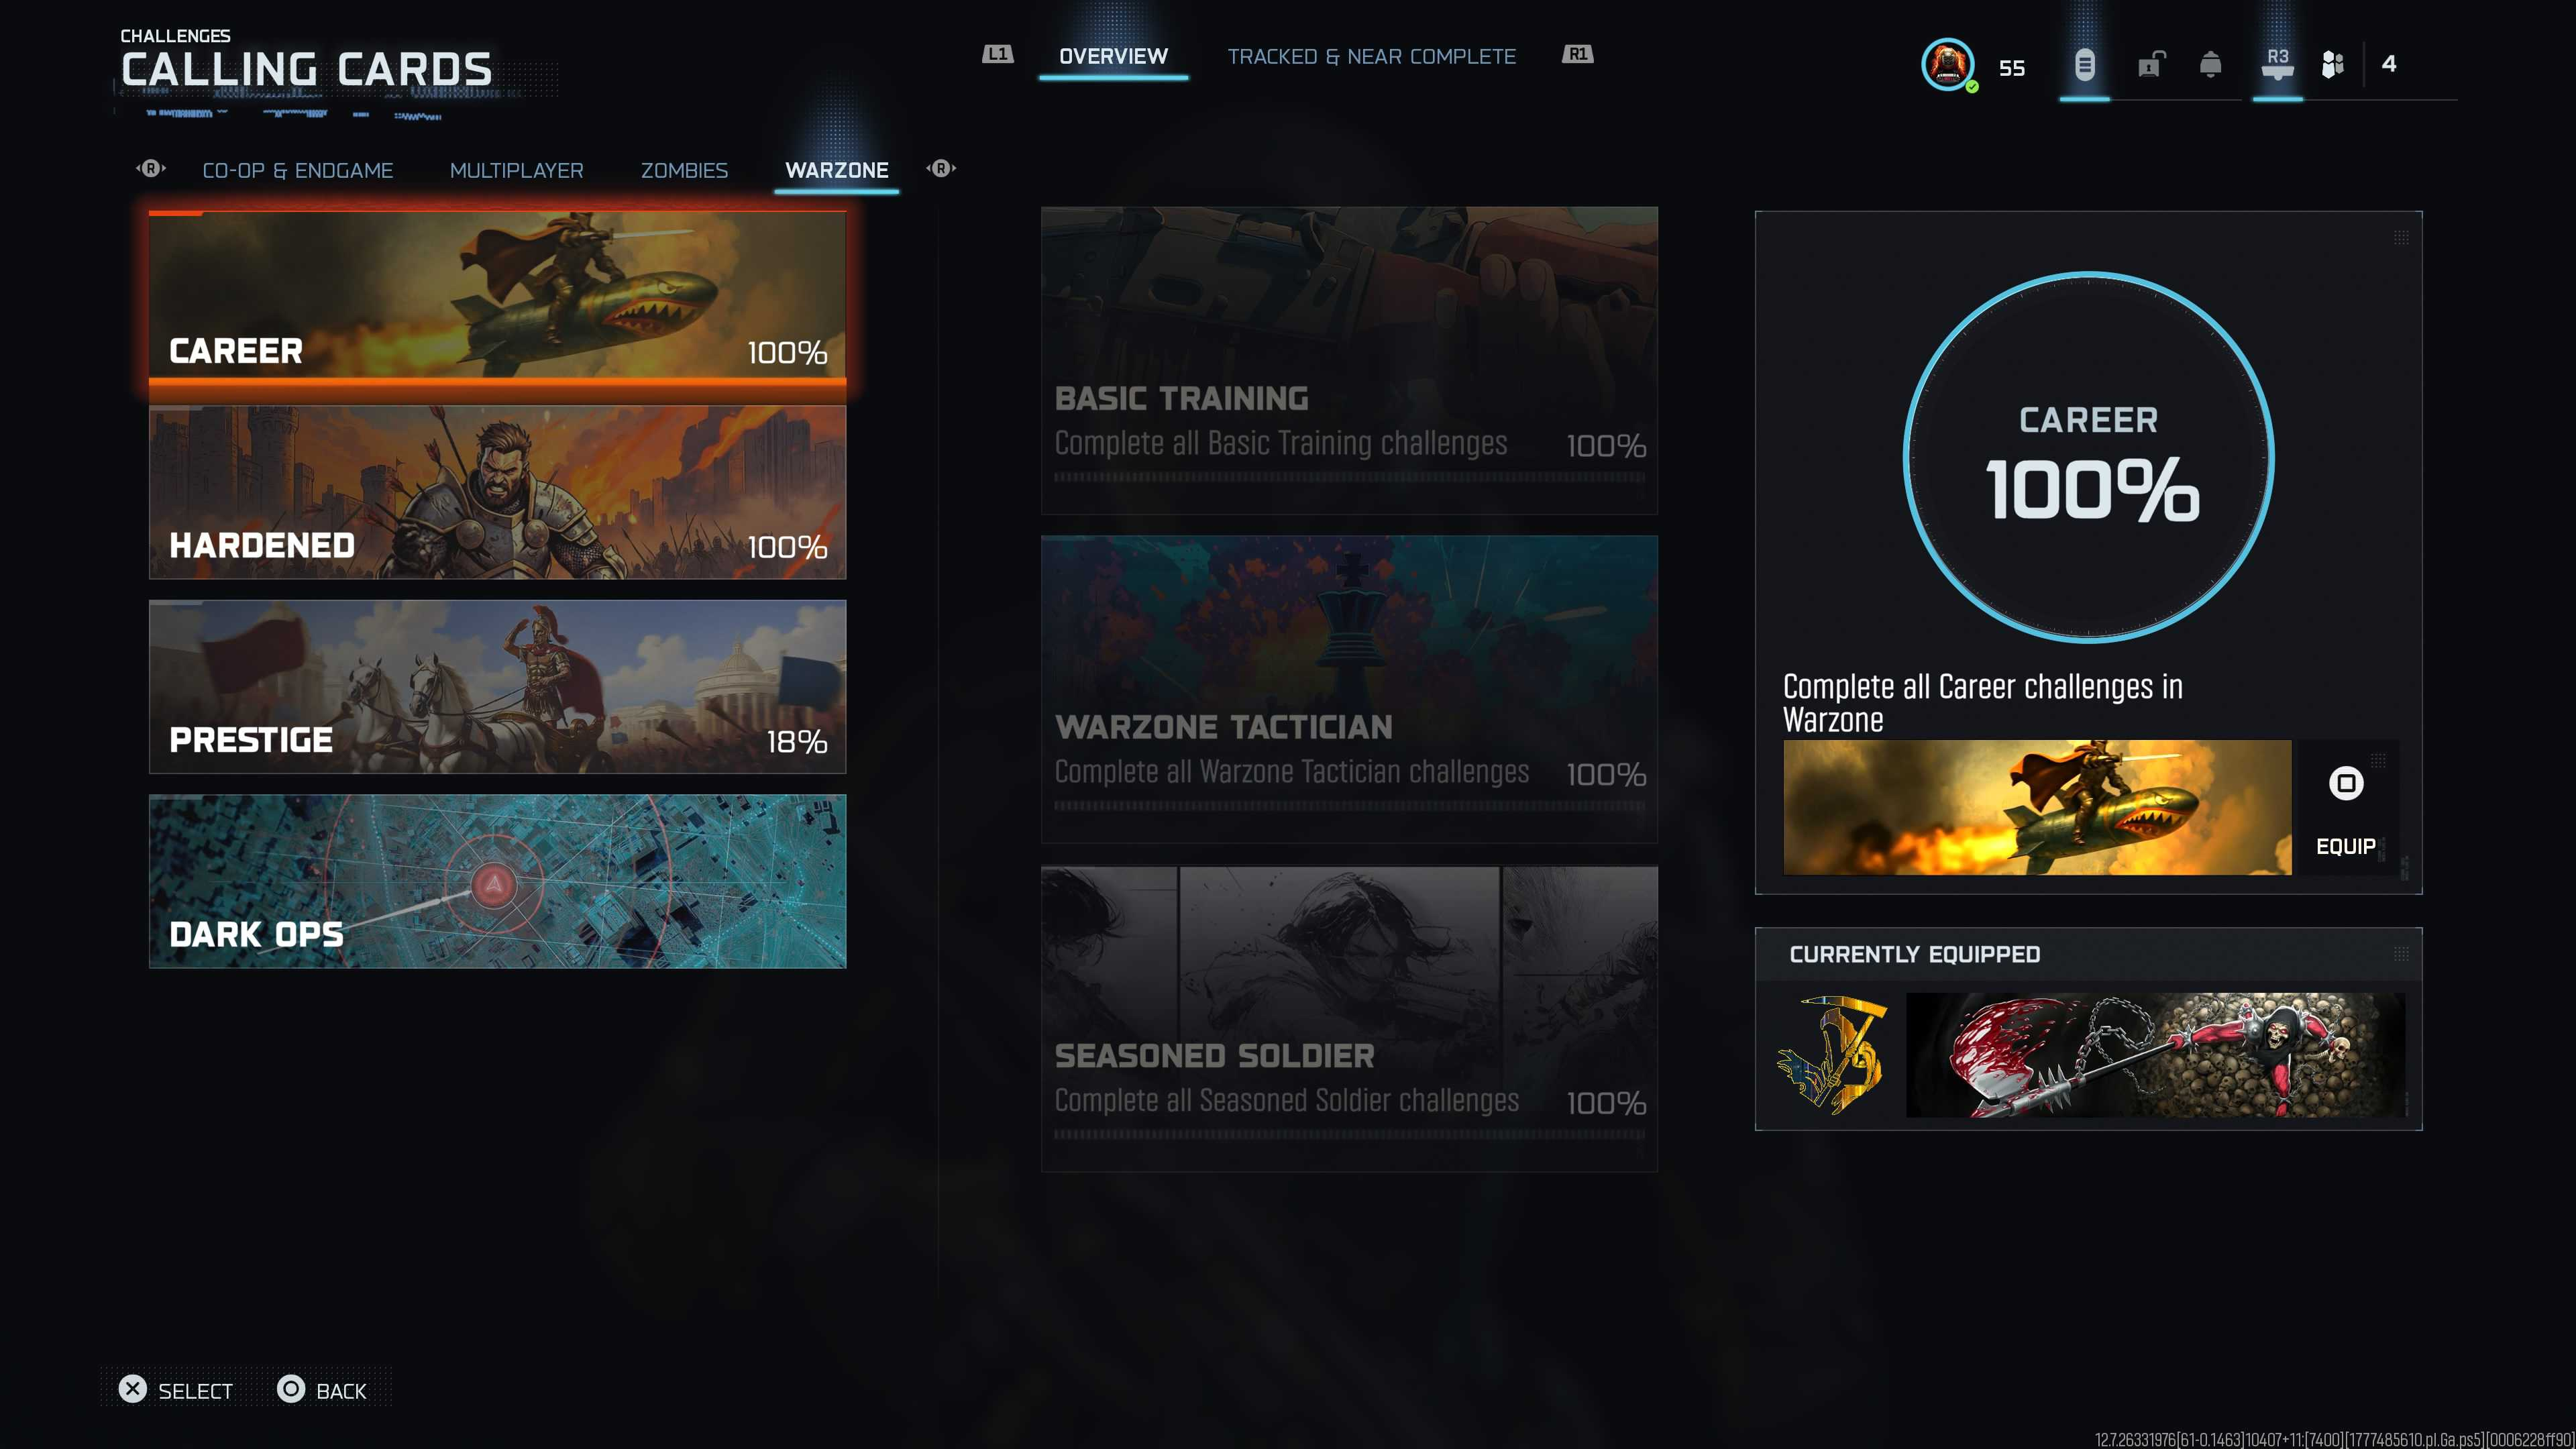Click the SELECT prompt label
Viewport: 2576px width, 1449px height.
coord(195,1391)
